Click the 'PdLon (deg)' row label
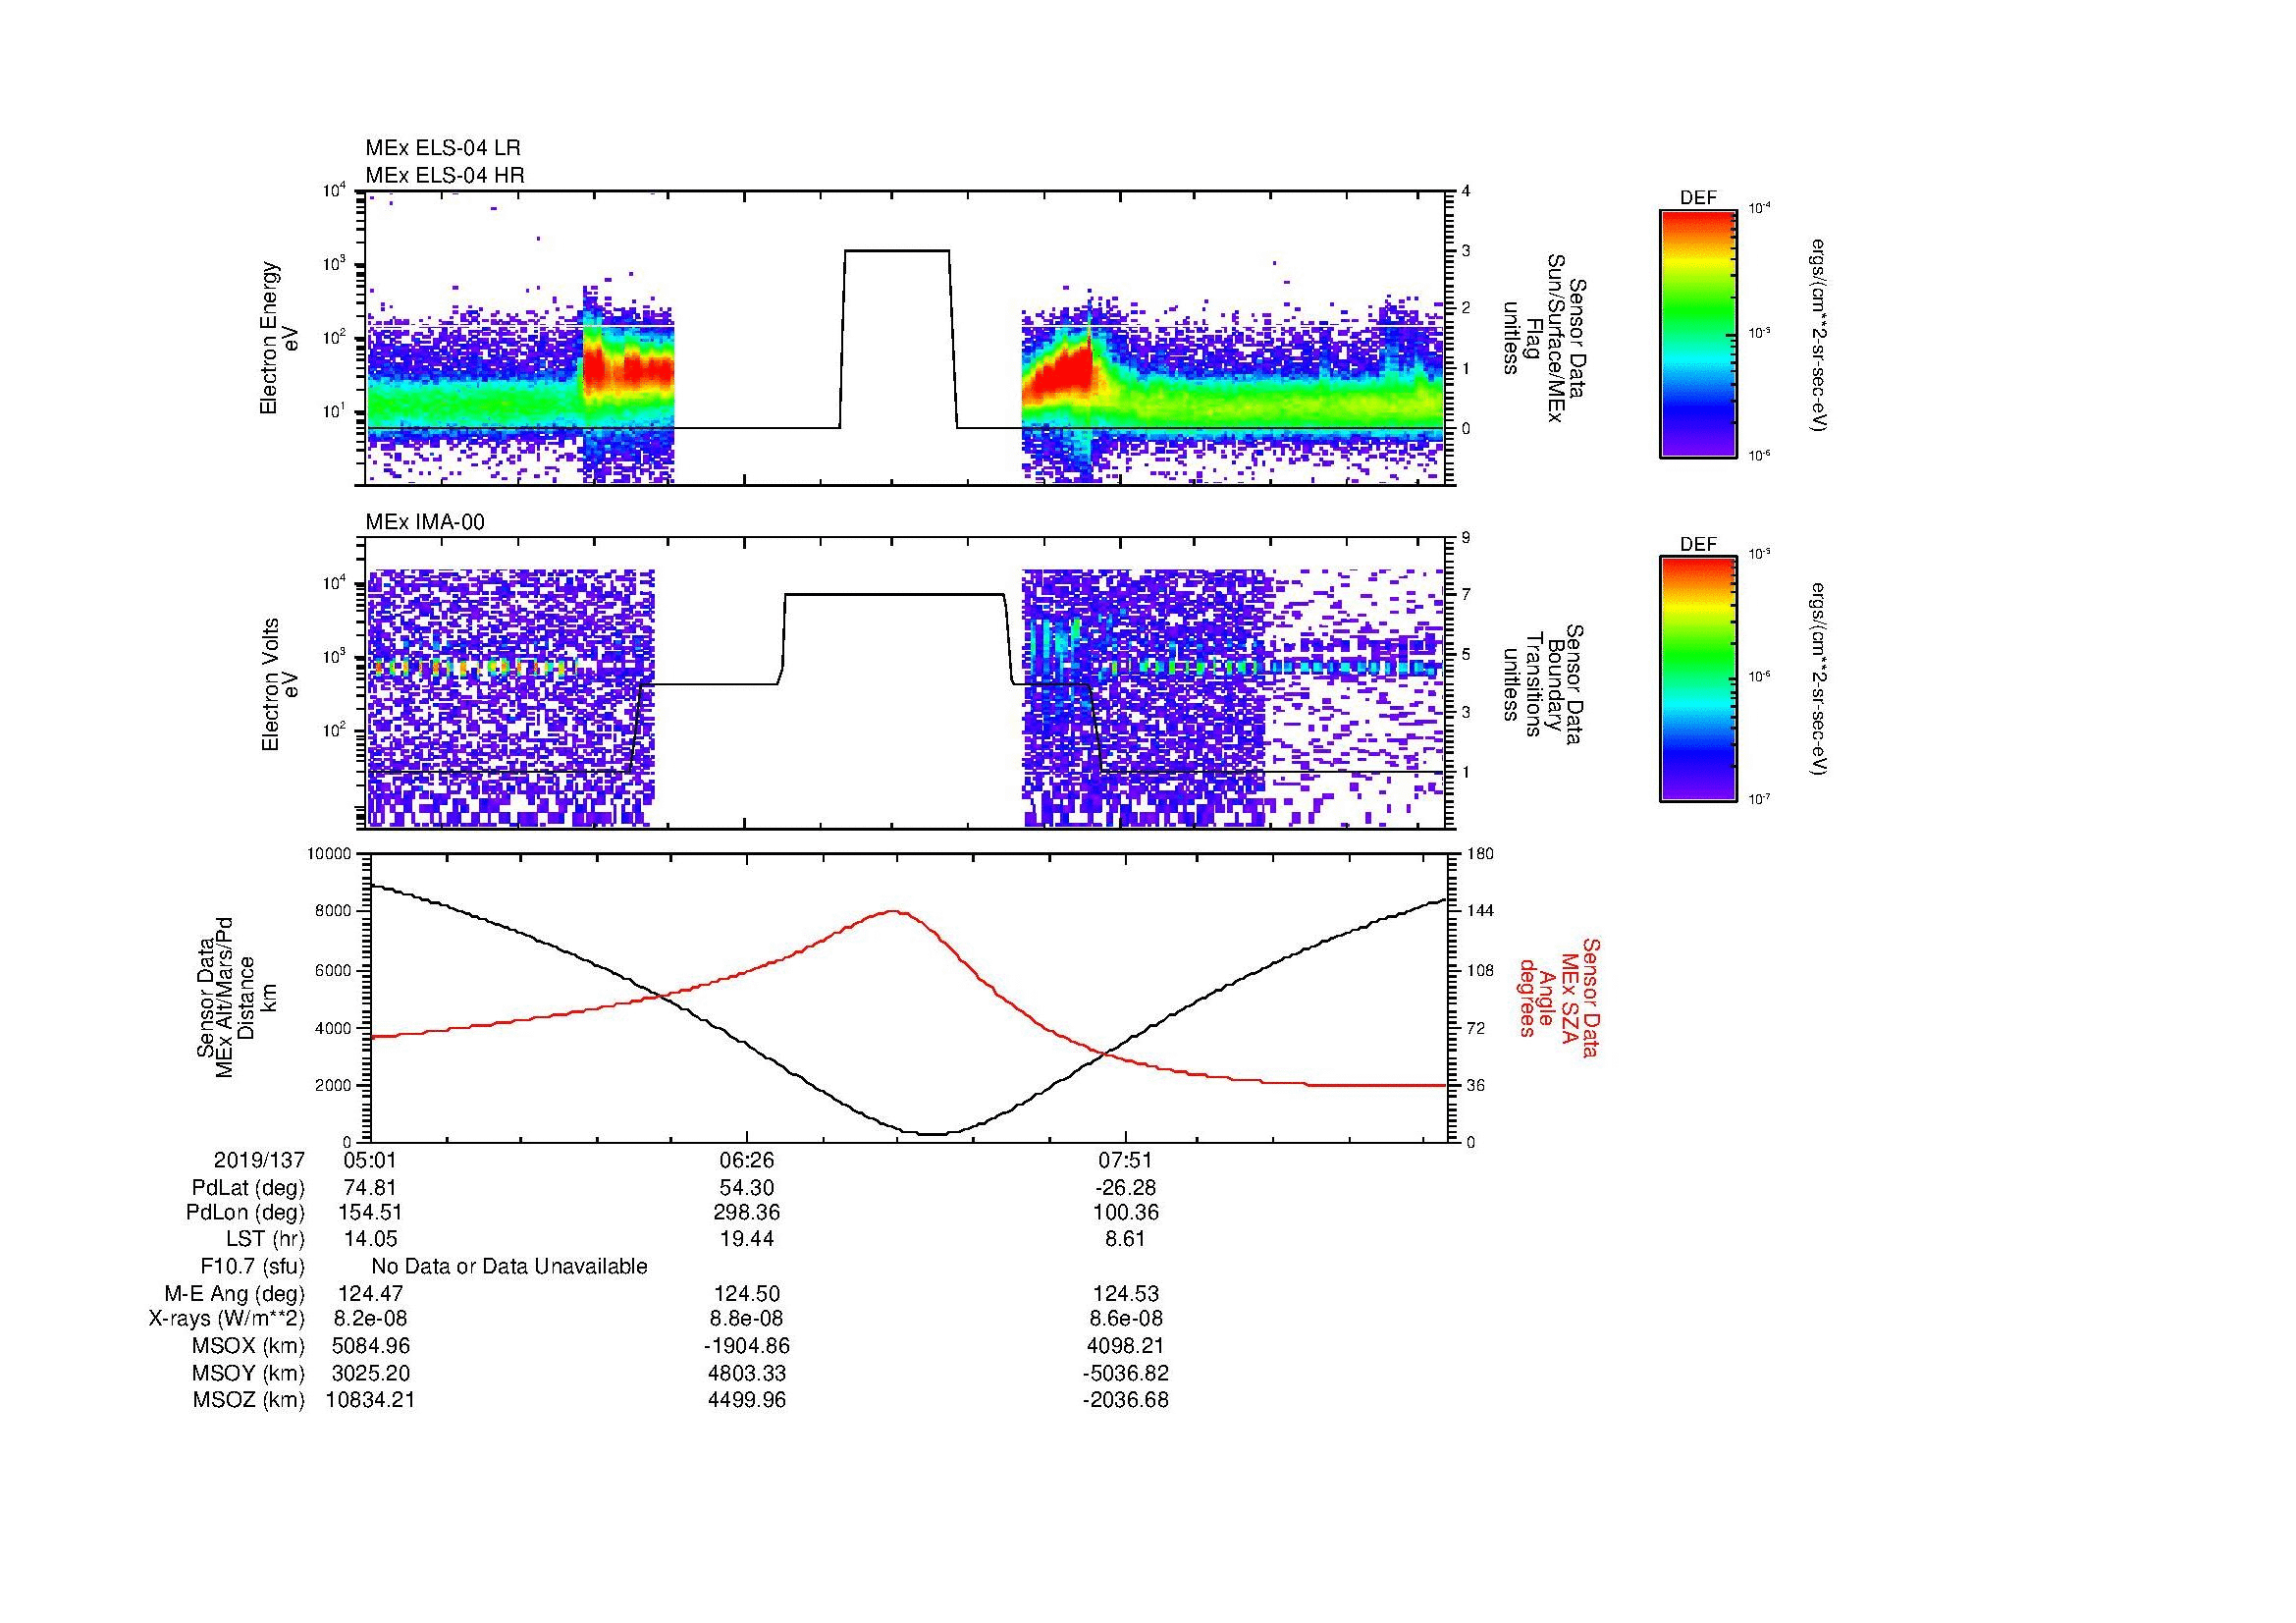This screenshot has height=1623, width=2296. (245, 1213)
